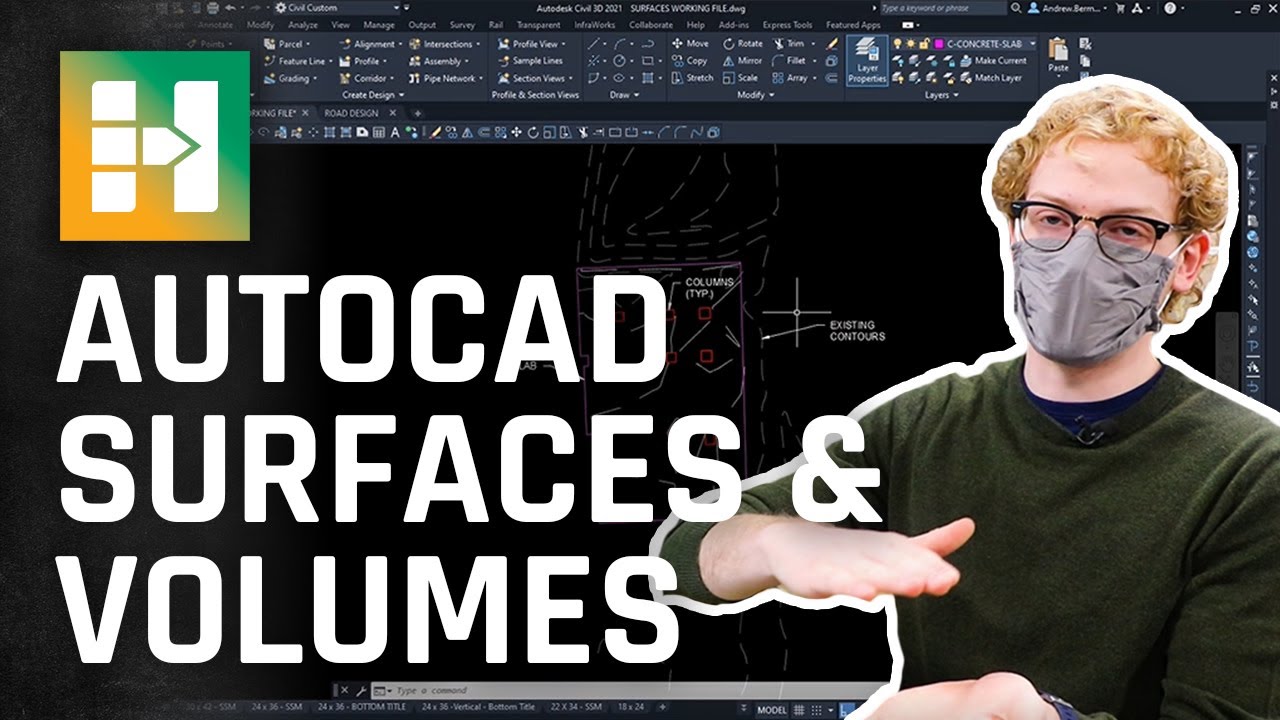Select the Mirror command
The image size is (1280, 720).
pos(743,61)
